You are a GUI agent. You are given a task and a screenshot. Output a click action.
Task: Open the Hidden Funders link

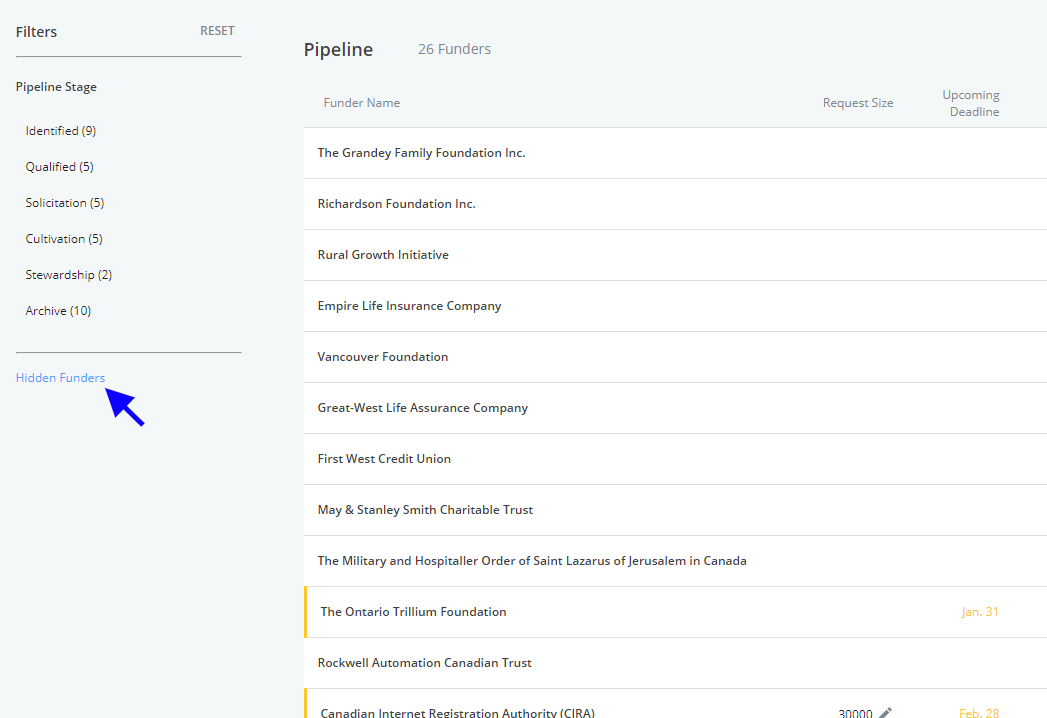[60, 377]
